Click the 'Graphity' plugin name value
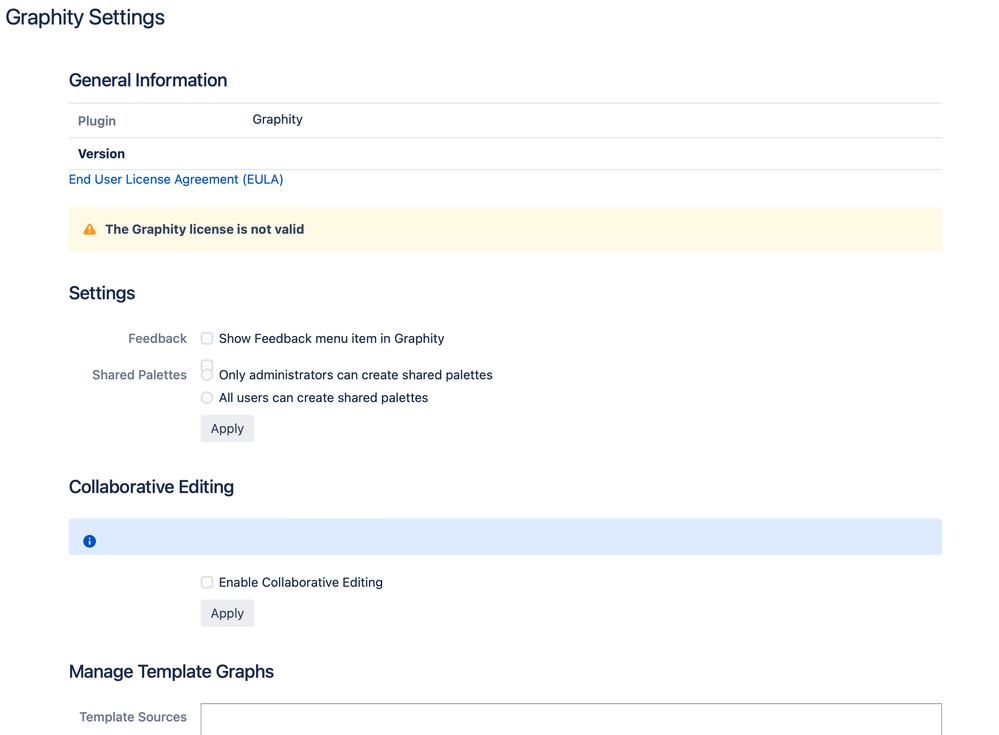 277,120
